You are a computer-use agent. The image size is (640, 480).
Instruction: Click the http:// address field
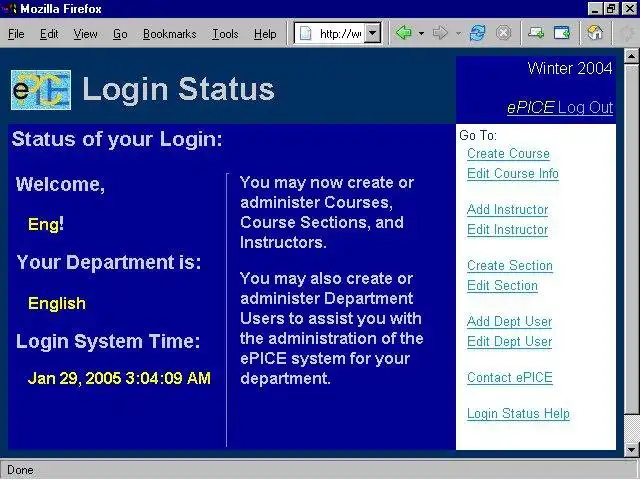tap(340, 33)
